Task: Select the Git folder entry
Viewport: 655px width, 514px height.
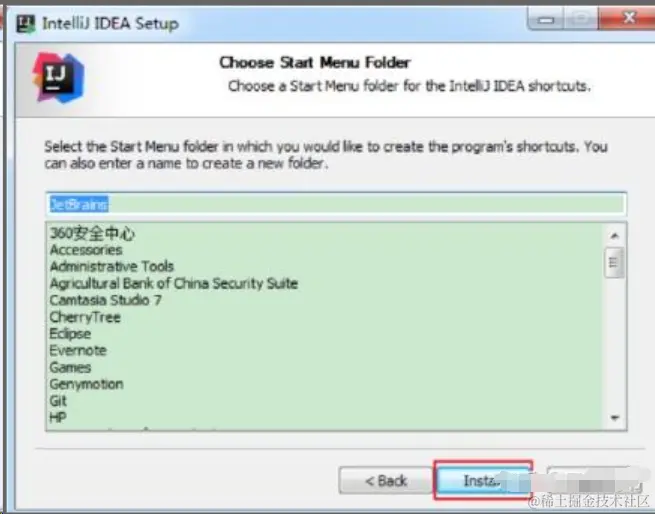Action: [x=58, y=401]
